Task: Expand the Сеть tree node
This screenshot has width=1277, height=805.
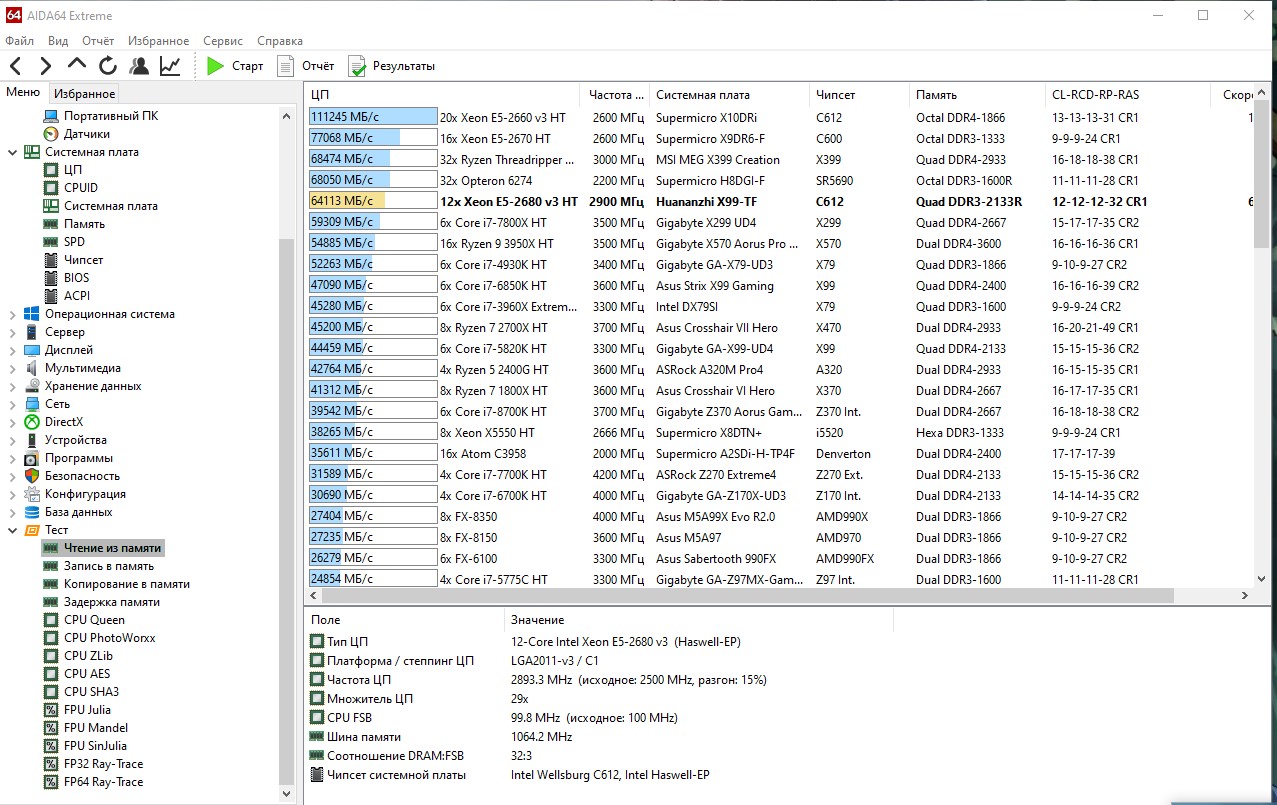Action: tap(13, 404)
